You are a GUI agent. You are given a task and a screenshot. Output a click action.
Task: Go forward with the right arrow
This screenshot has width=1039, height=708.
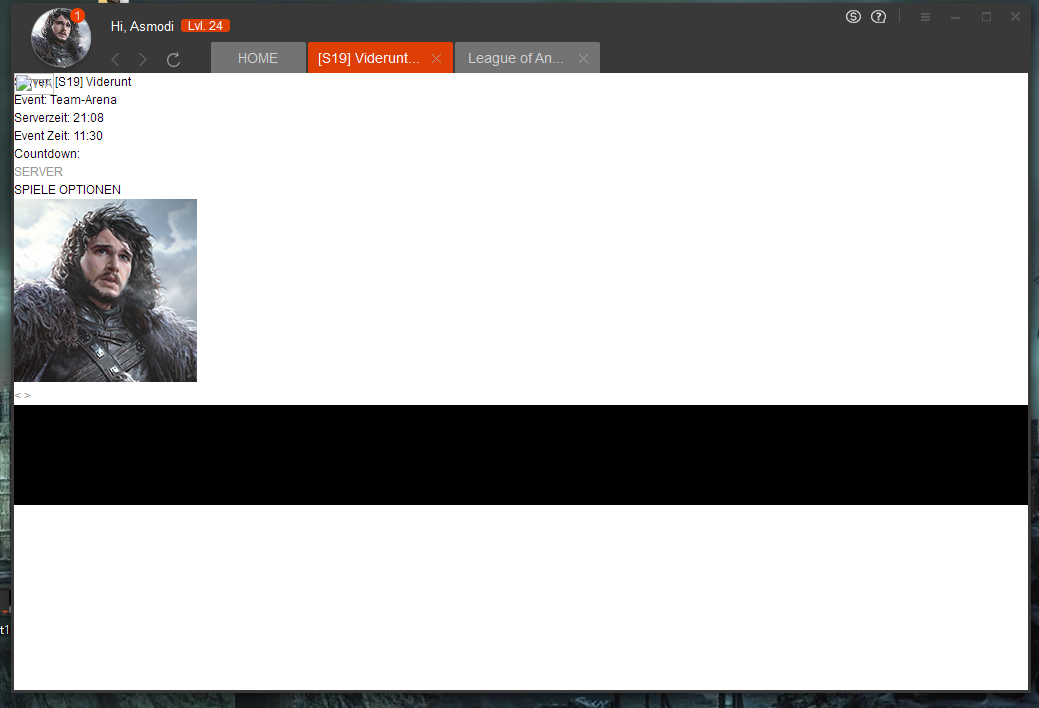tap(143, 59)
